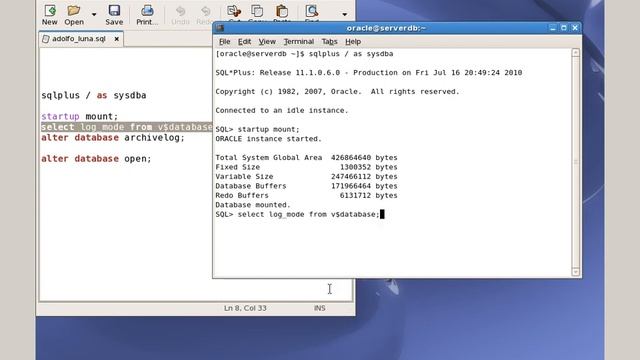Image resolution: width=640 pixels, height=360 pixels.
Task: Click the 'alter database archivelog;' line
Action: tap(113, 138)
